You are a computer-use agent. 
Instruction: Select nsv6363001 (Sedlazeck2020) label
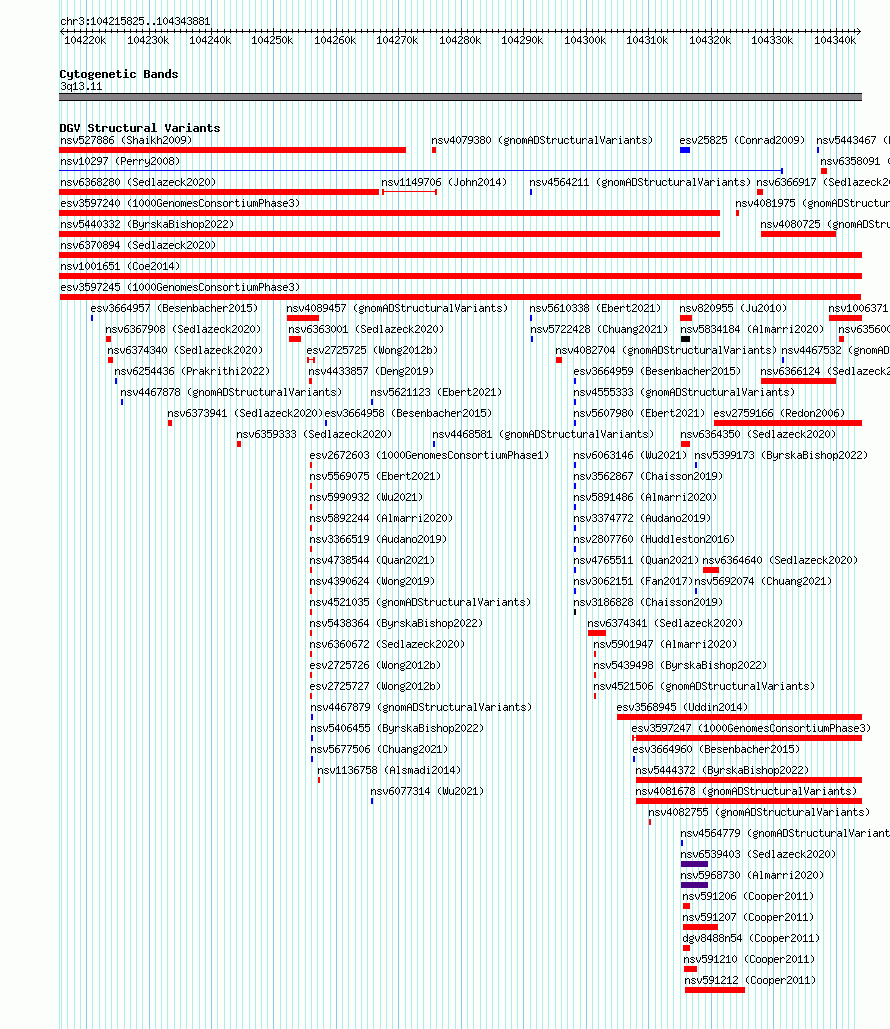(x=366, y=329)
